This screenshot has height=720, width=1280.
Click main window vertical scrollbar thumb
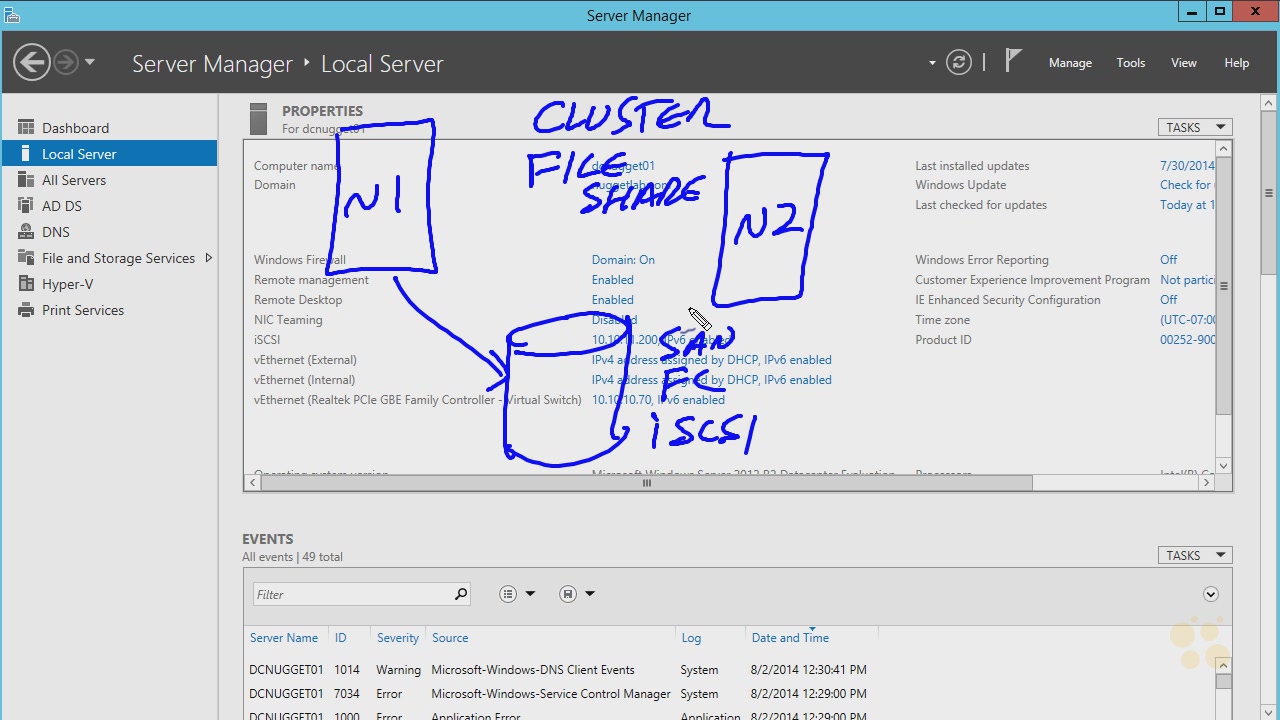click(x=1269, y=193)
